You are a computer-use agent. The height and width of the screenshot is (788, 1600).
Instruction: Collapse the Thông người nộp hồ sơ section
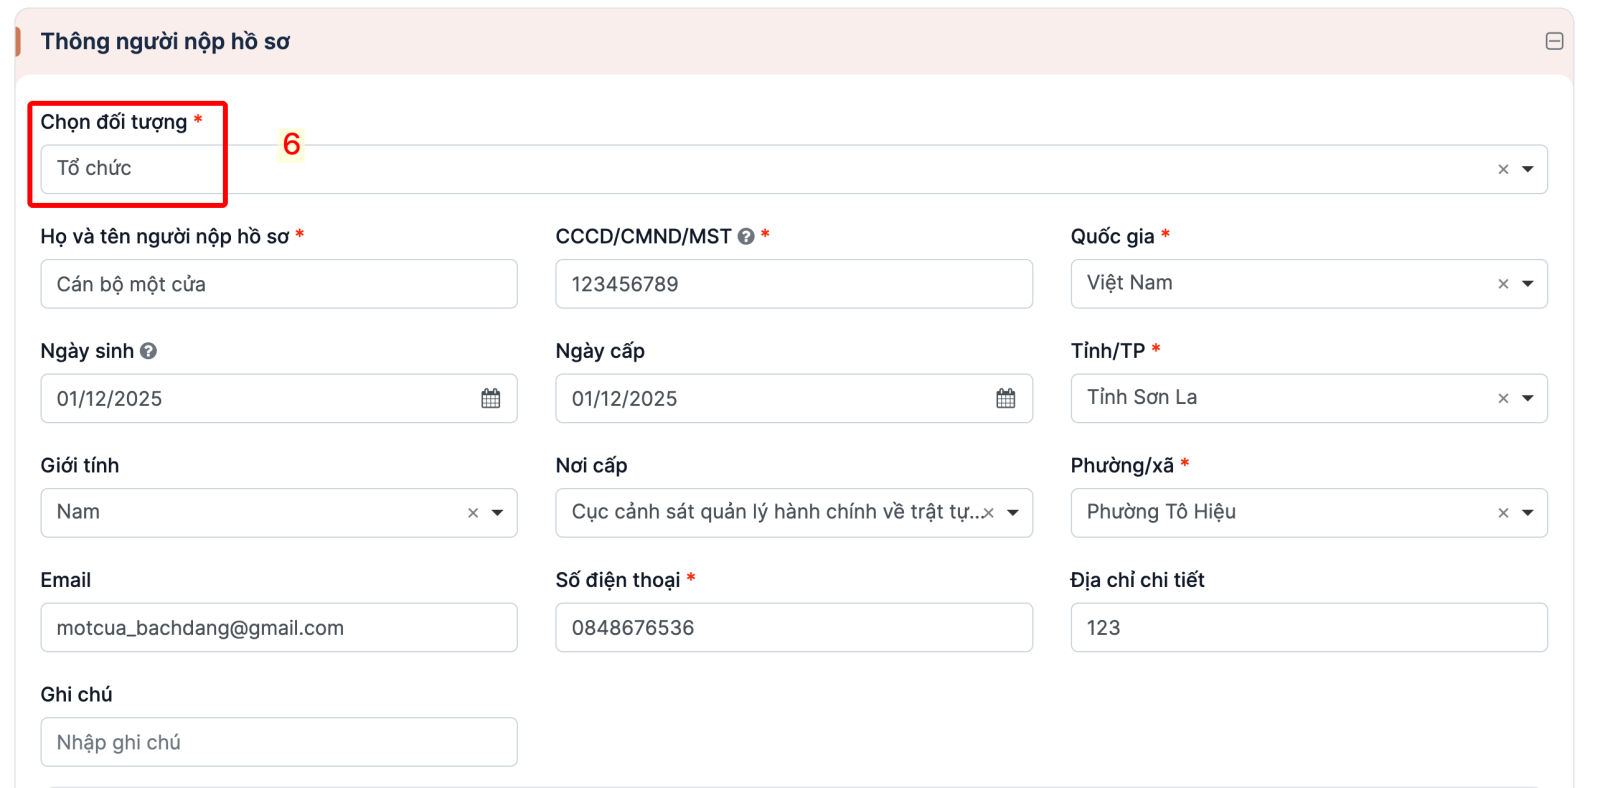[1554, 41]
